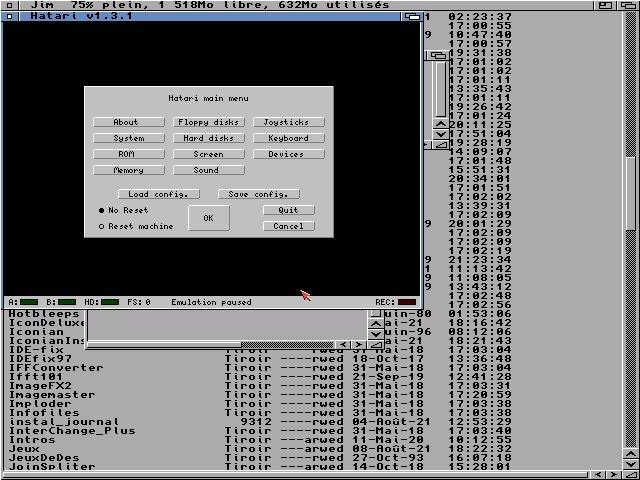
Task: Select the Hotbleeps entry in listing
Action: pyautogui.click(x=44, y=314)
